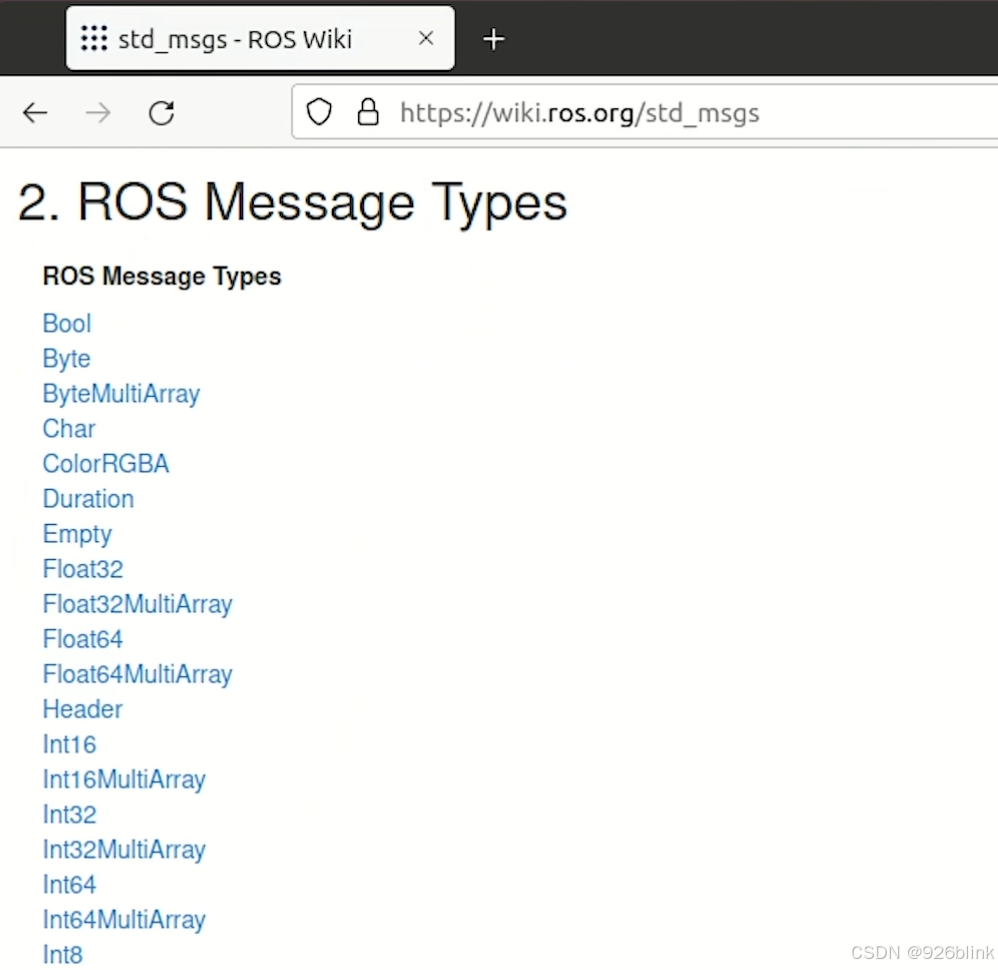Click the ROS Wiki tab favicon

(x=94, y=39)
